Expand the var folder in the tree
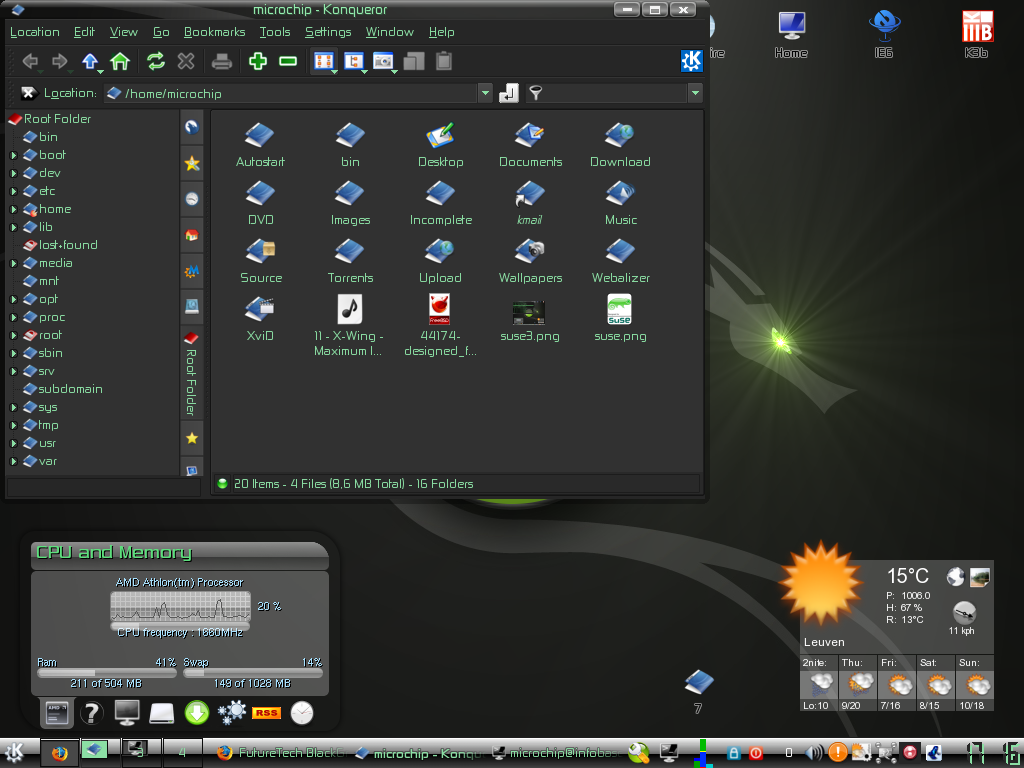The image size is (1024, 768). (x=14, y=462)
